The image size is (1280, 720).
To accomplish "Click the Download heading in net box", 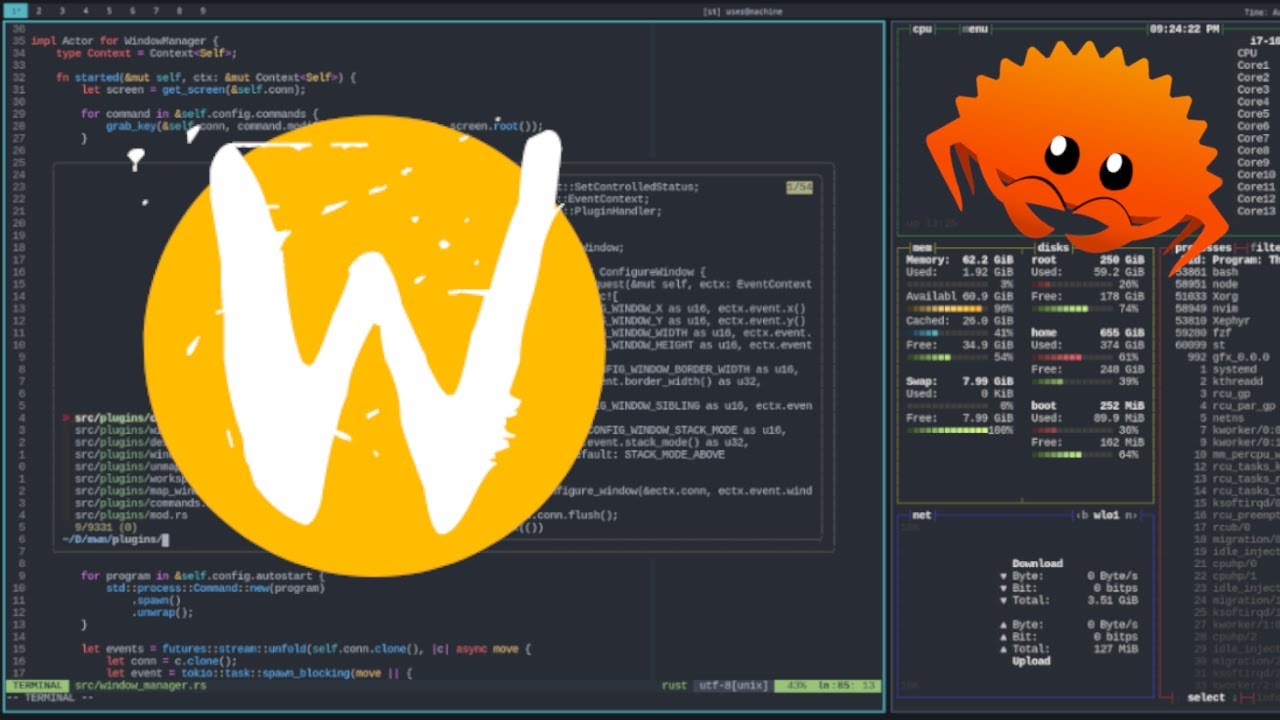I will (1037, 563).
